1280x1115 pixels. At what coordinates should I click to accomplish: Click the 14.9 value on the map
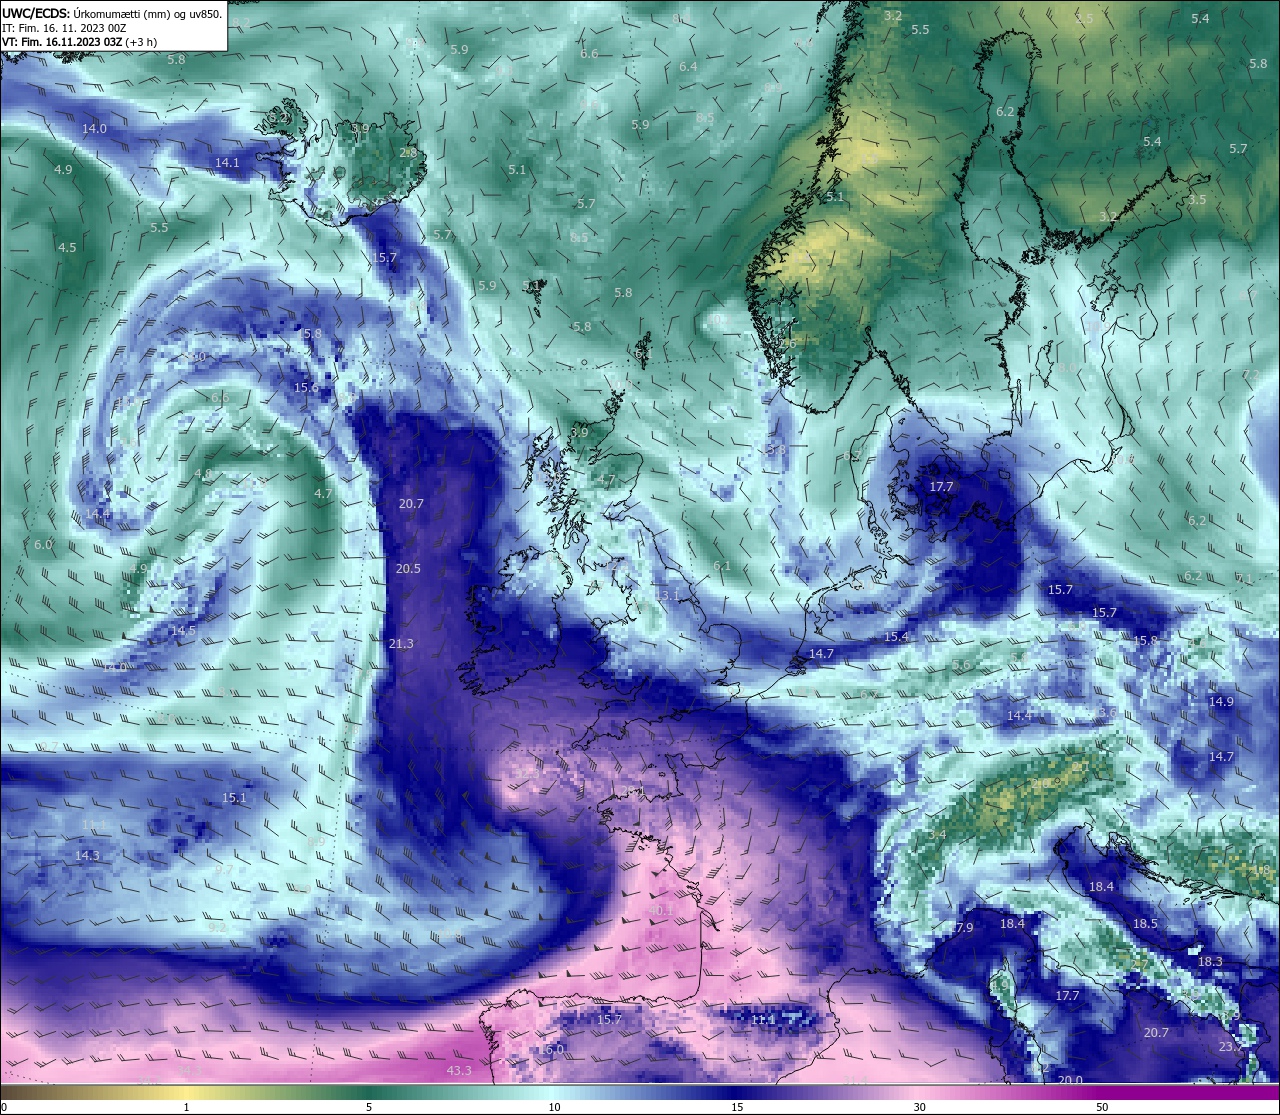pyautogui.click(x=1221, y=702)
